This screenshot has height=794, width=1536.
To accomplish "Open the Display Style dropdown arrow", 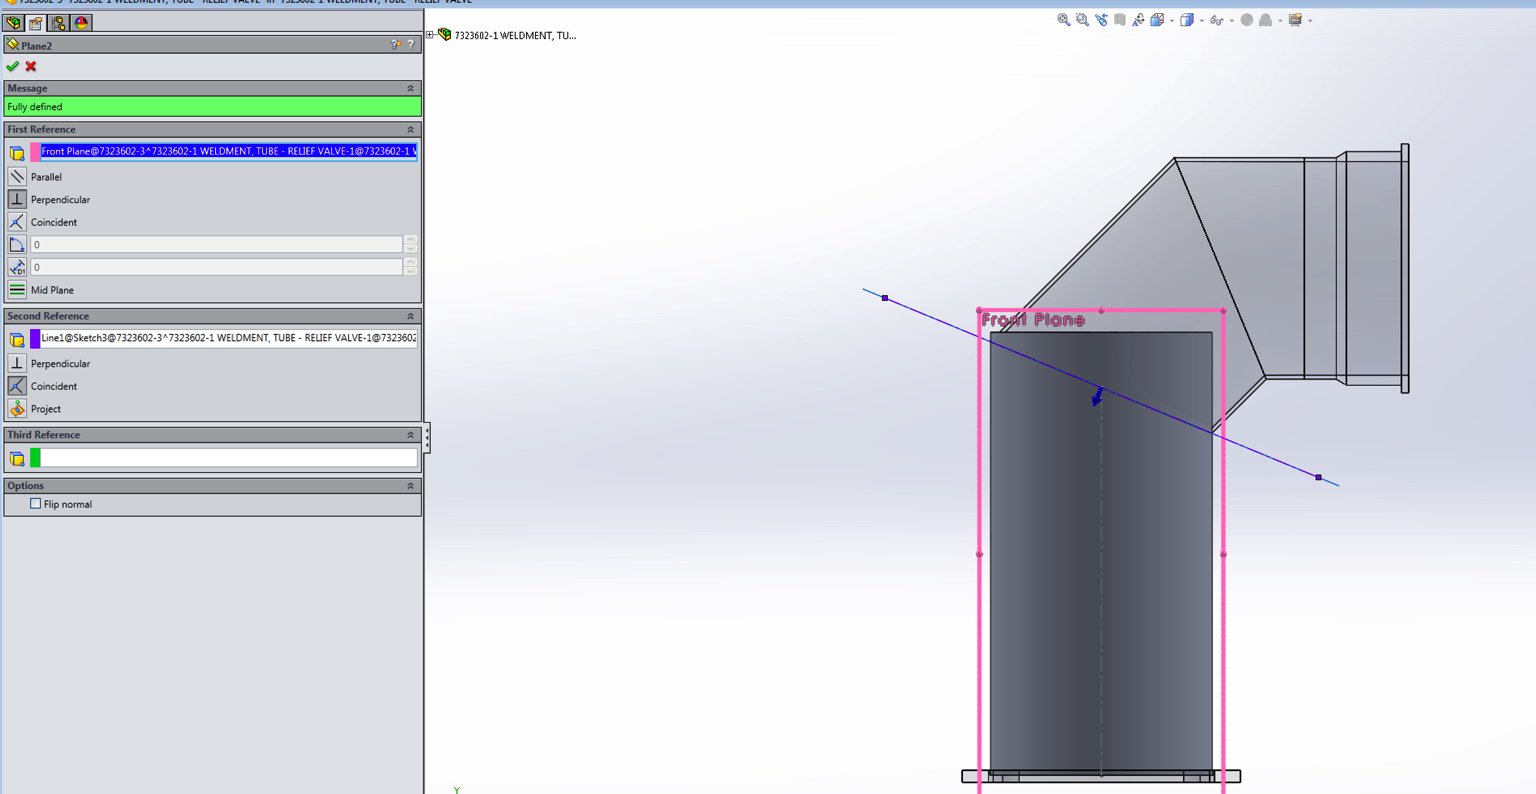I will [x=1201, y=20].
